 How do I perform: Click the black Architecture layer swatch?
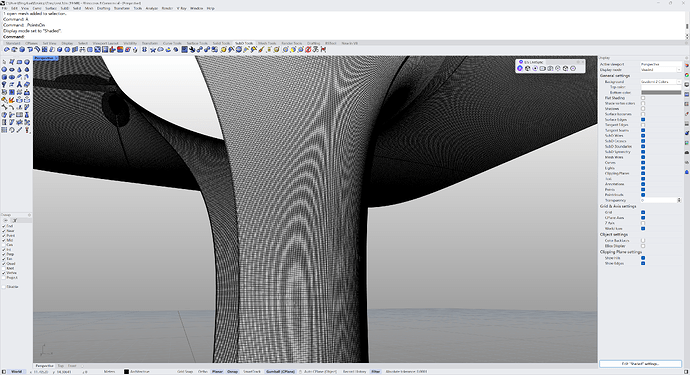pos(126,371)
